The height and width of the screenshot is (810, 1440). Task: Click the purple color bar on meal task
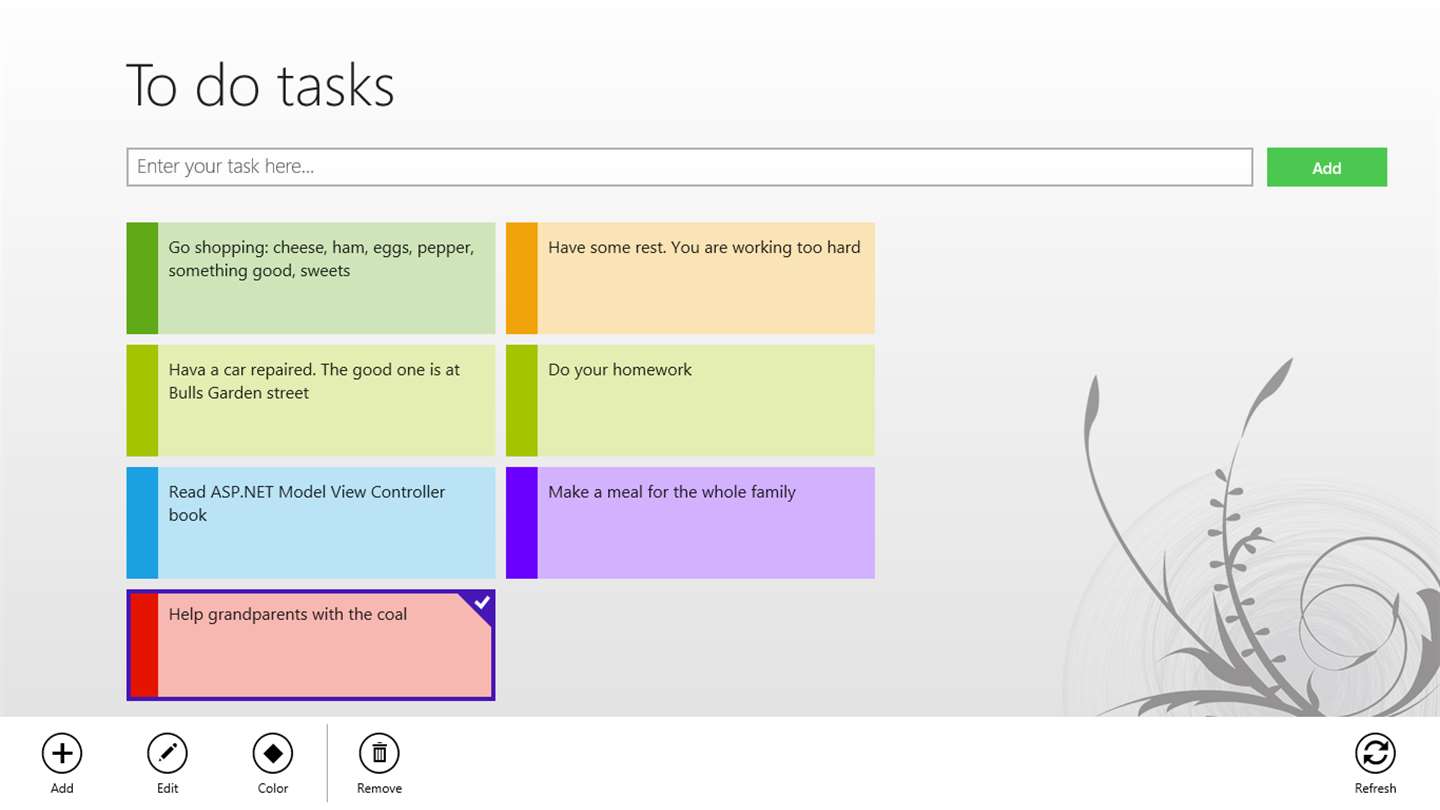click(x=522, y=523)
